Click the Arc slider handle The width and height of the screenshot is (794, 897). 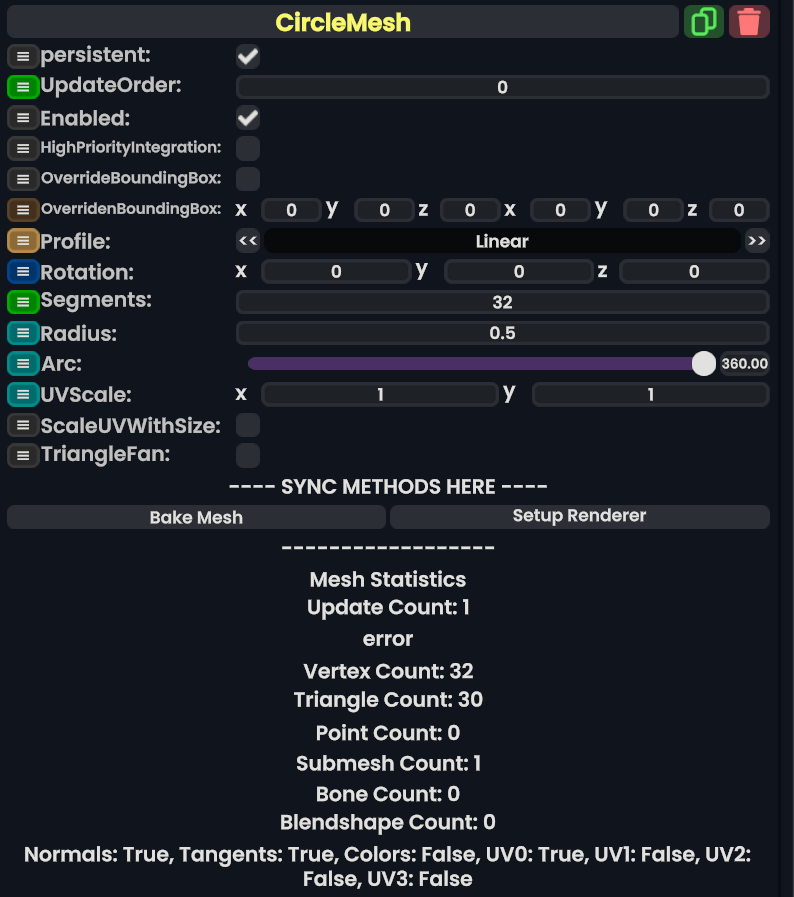coord(704,363)
